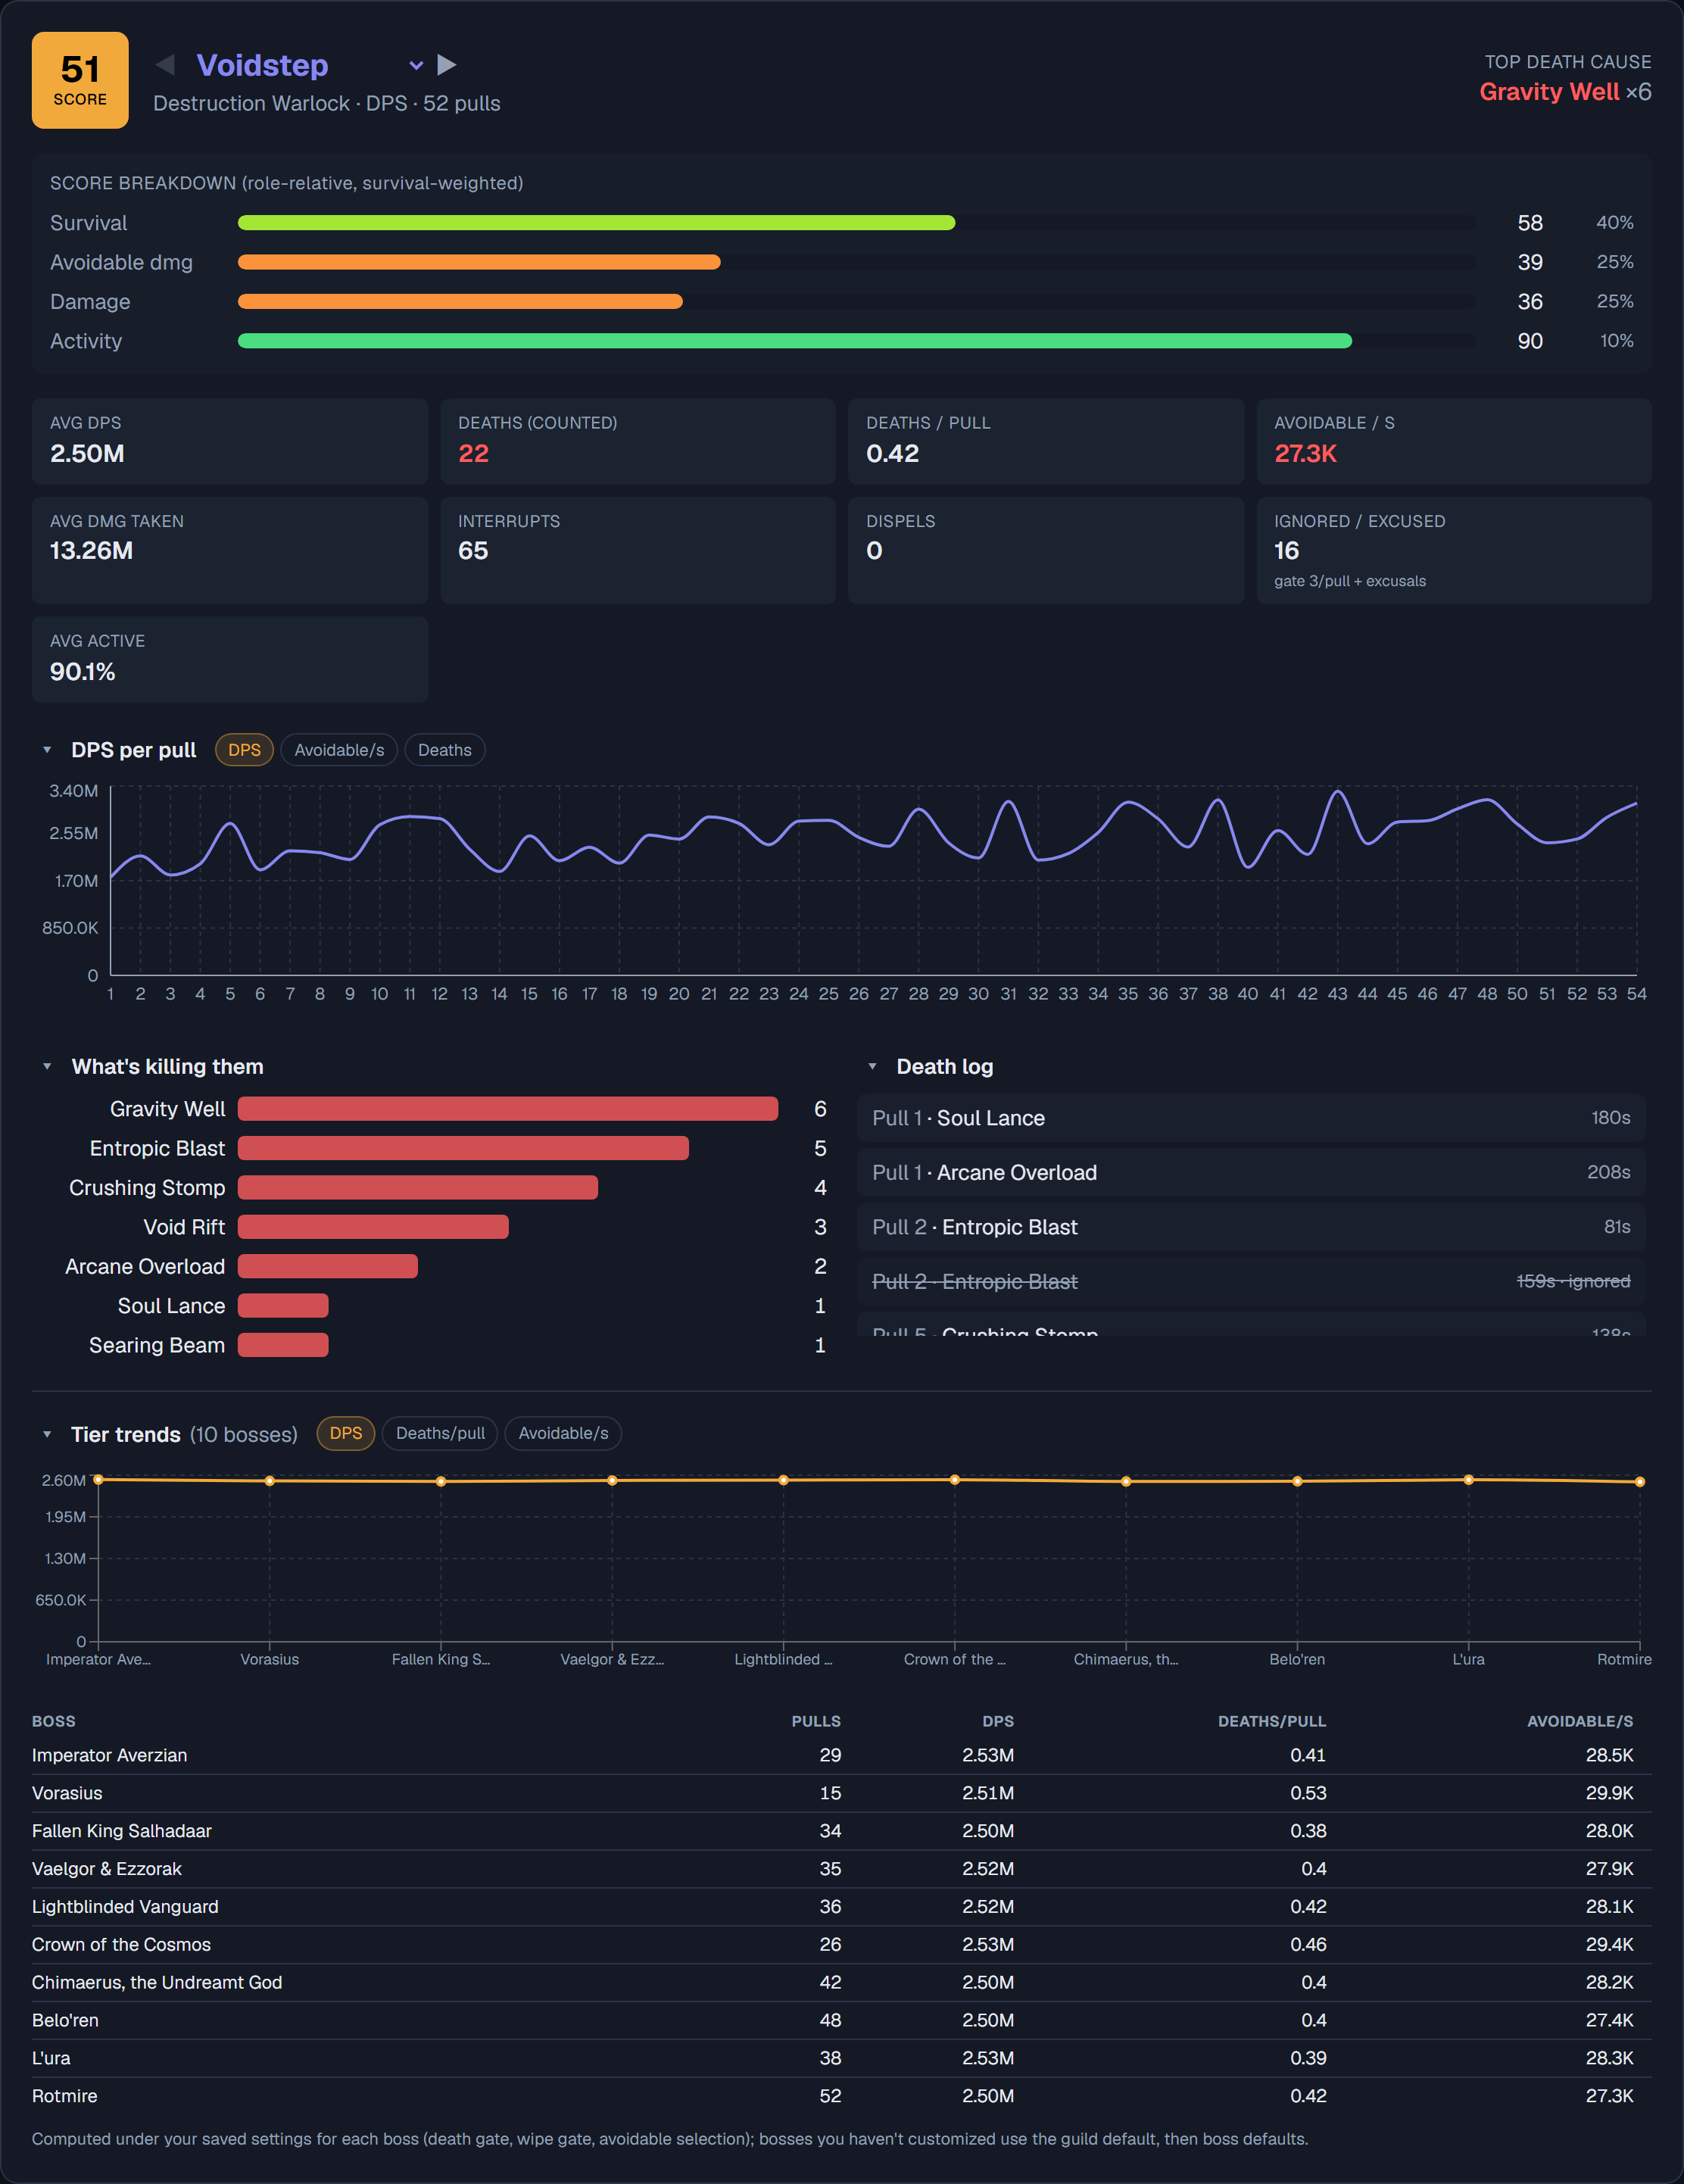Open the AVG Active stat card

(230, 660)
